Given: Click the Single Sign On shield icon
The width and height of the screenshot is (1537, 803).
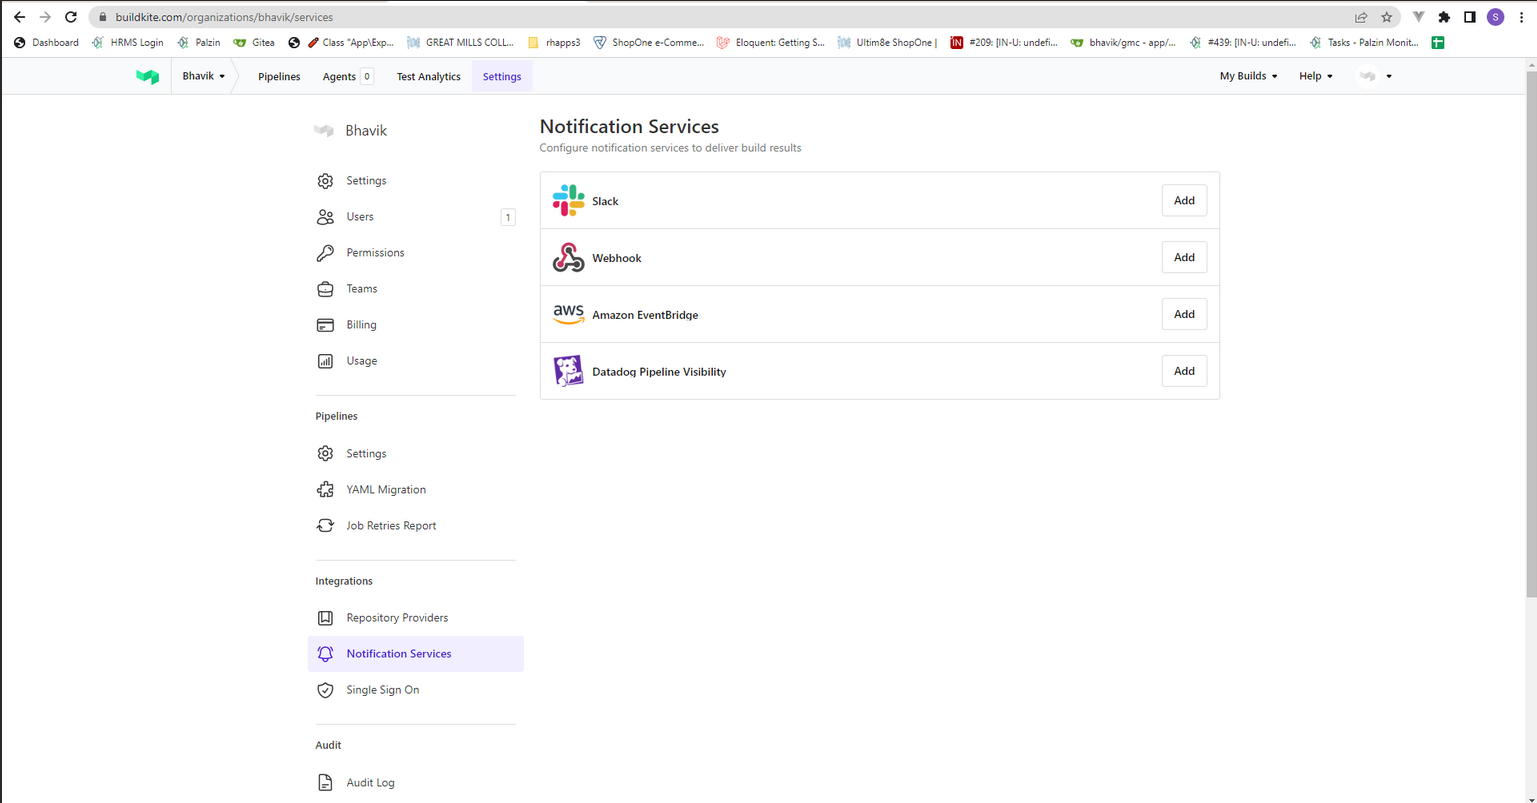Looking at the screenshot, I should click(x=325, y=690).
